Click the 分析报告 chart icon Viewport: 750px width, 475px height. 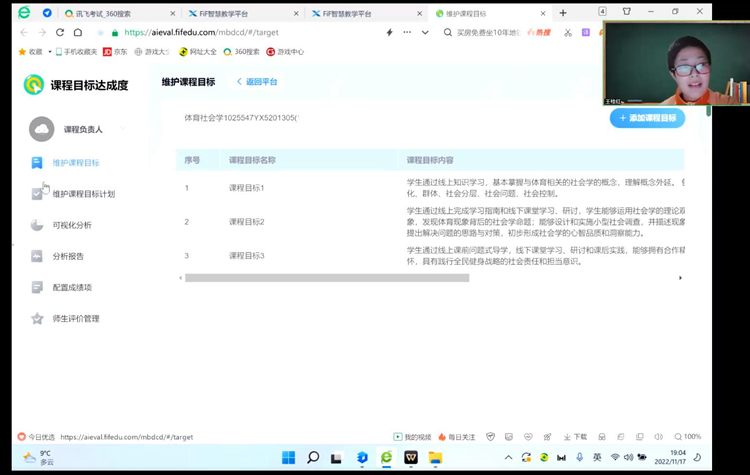37,256
